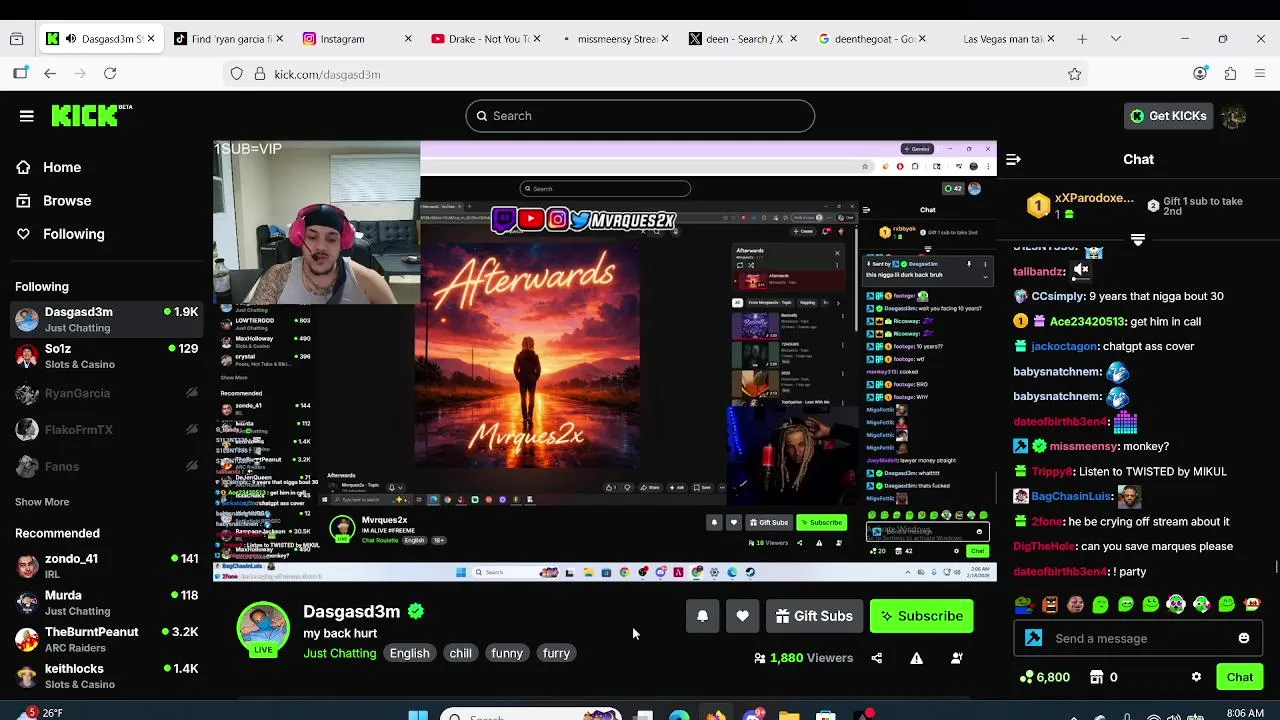Collapse the chat panel

coord(1013,159)
